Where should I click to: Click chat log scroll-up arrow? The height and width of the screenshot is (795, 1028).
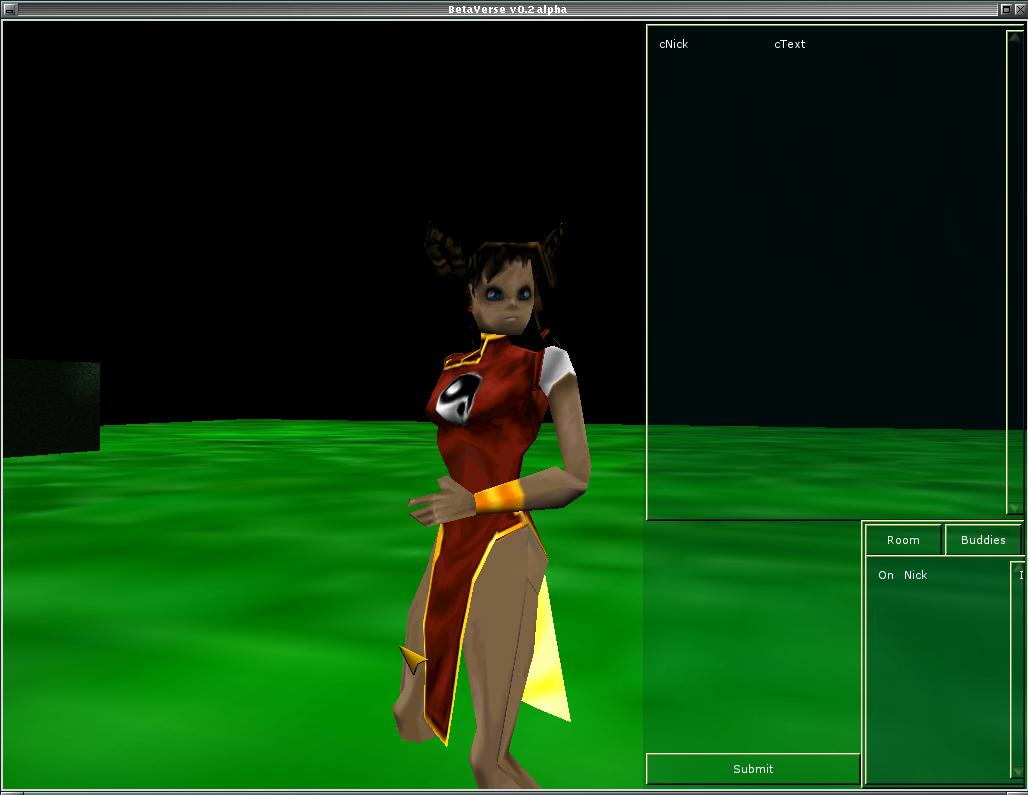(x=1014, y=37)
